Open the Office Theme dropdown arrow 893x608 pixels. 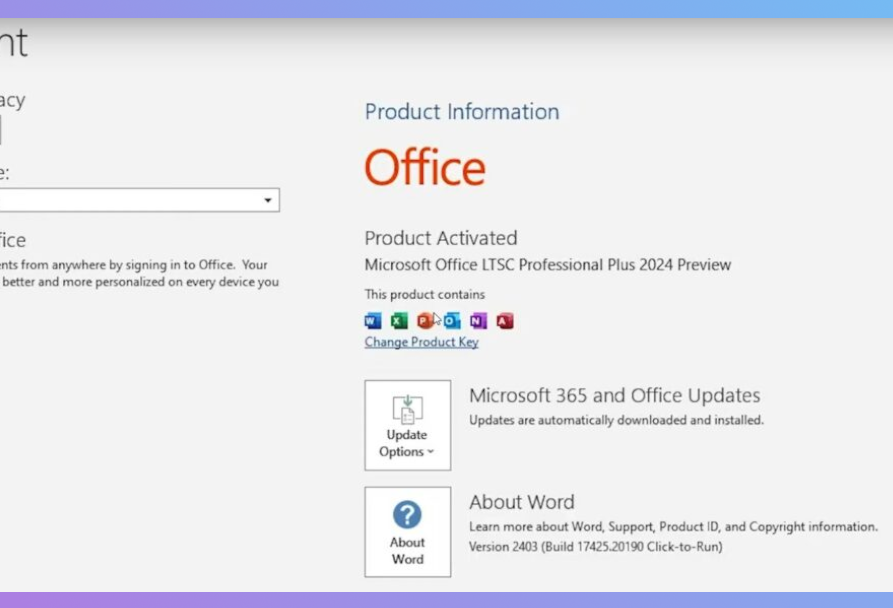tap(267, 200)
